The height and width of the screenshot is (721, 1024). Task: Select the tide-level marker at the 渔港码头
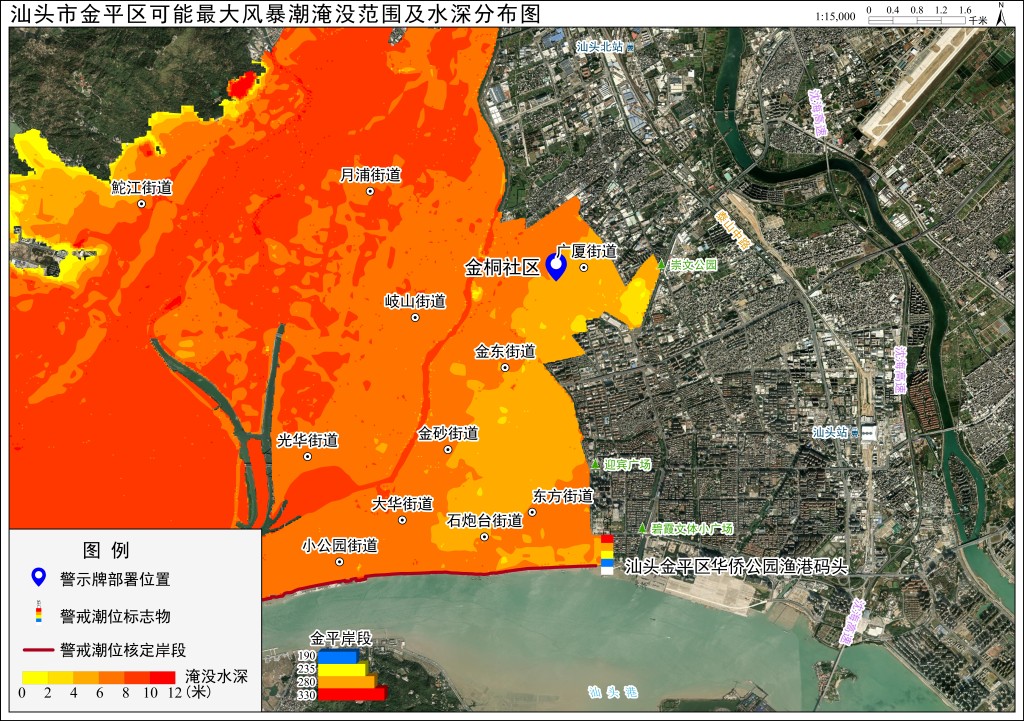click(x=607, y=554)
